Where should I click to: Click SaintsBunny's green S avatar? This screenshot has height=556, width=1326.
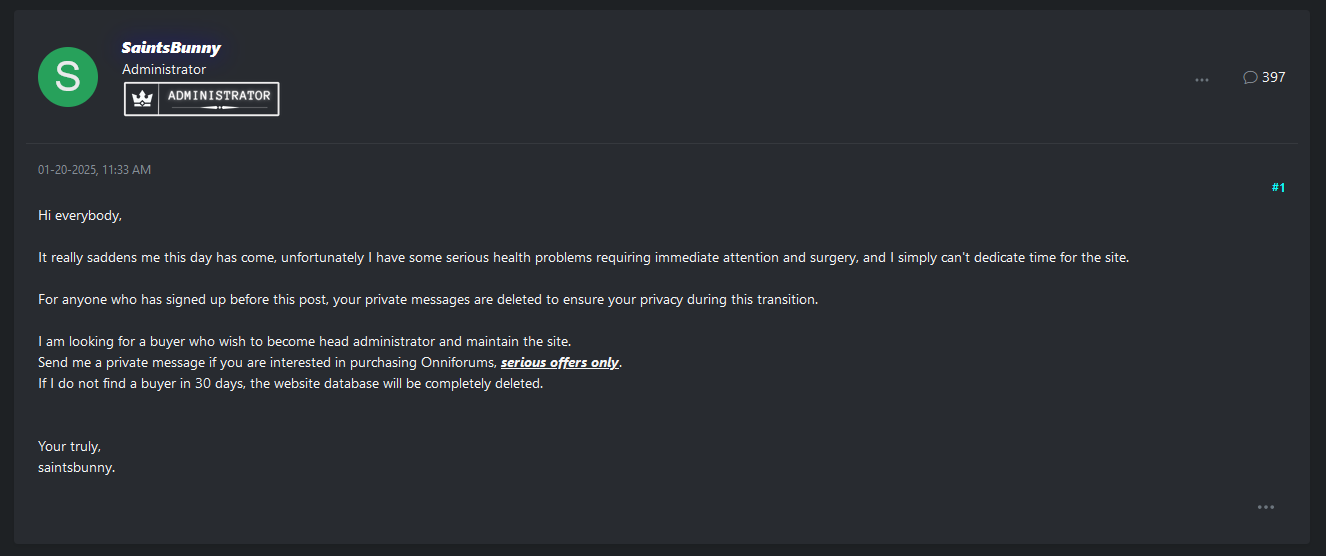pos(68,77)
